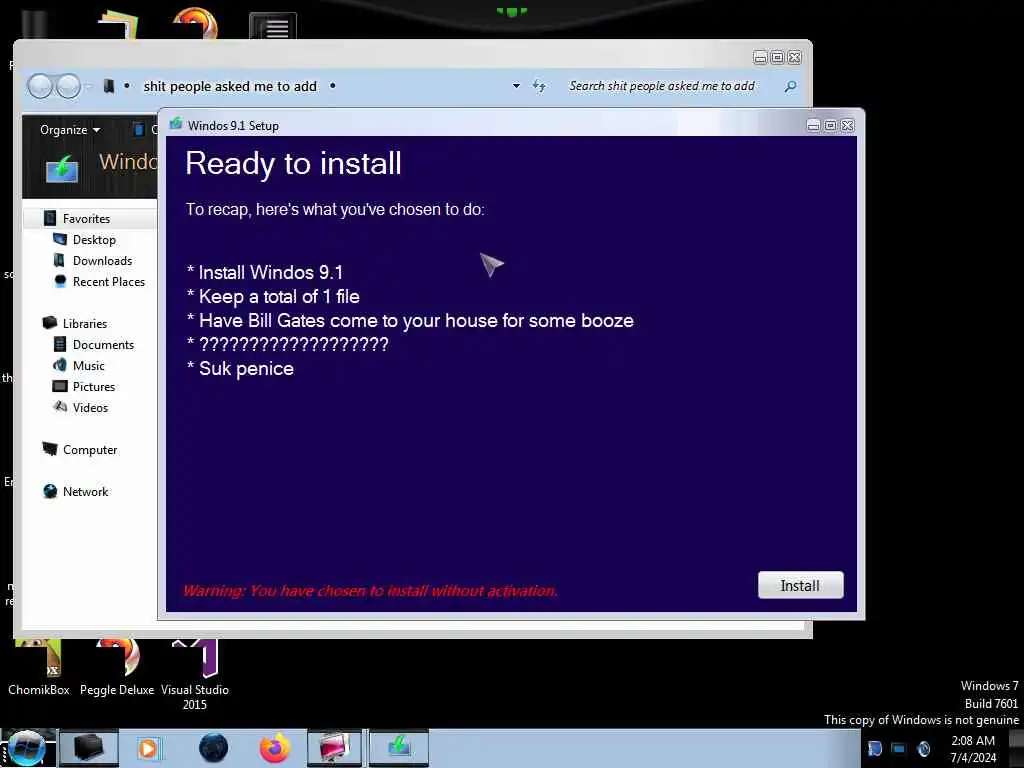Open Documents library in Explorer

click(x=103, y=345)
